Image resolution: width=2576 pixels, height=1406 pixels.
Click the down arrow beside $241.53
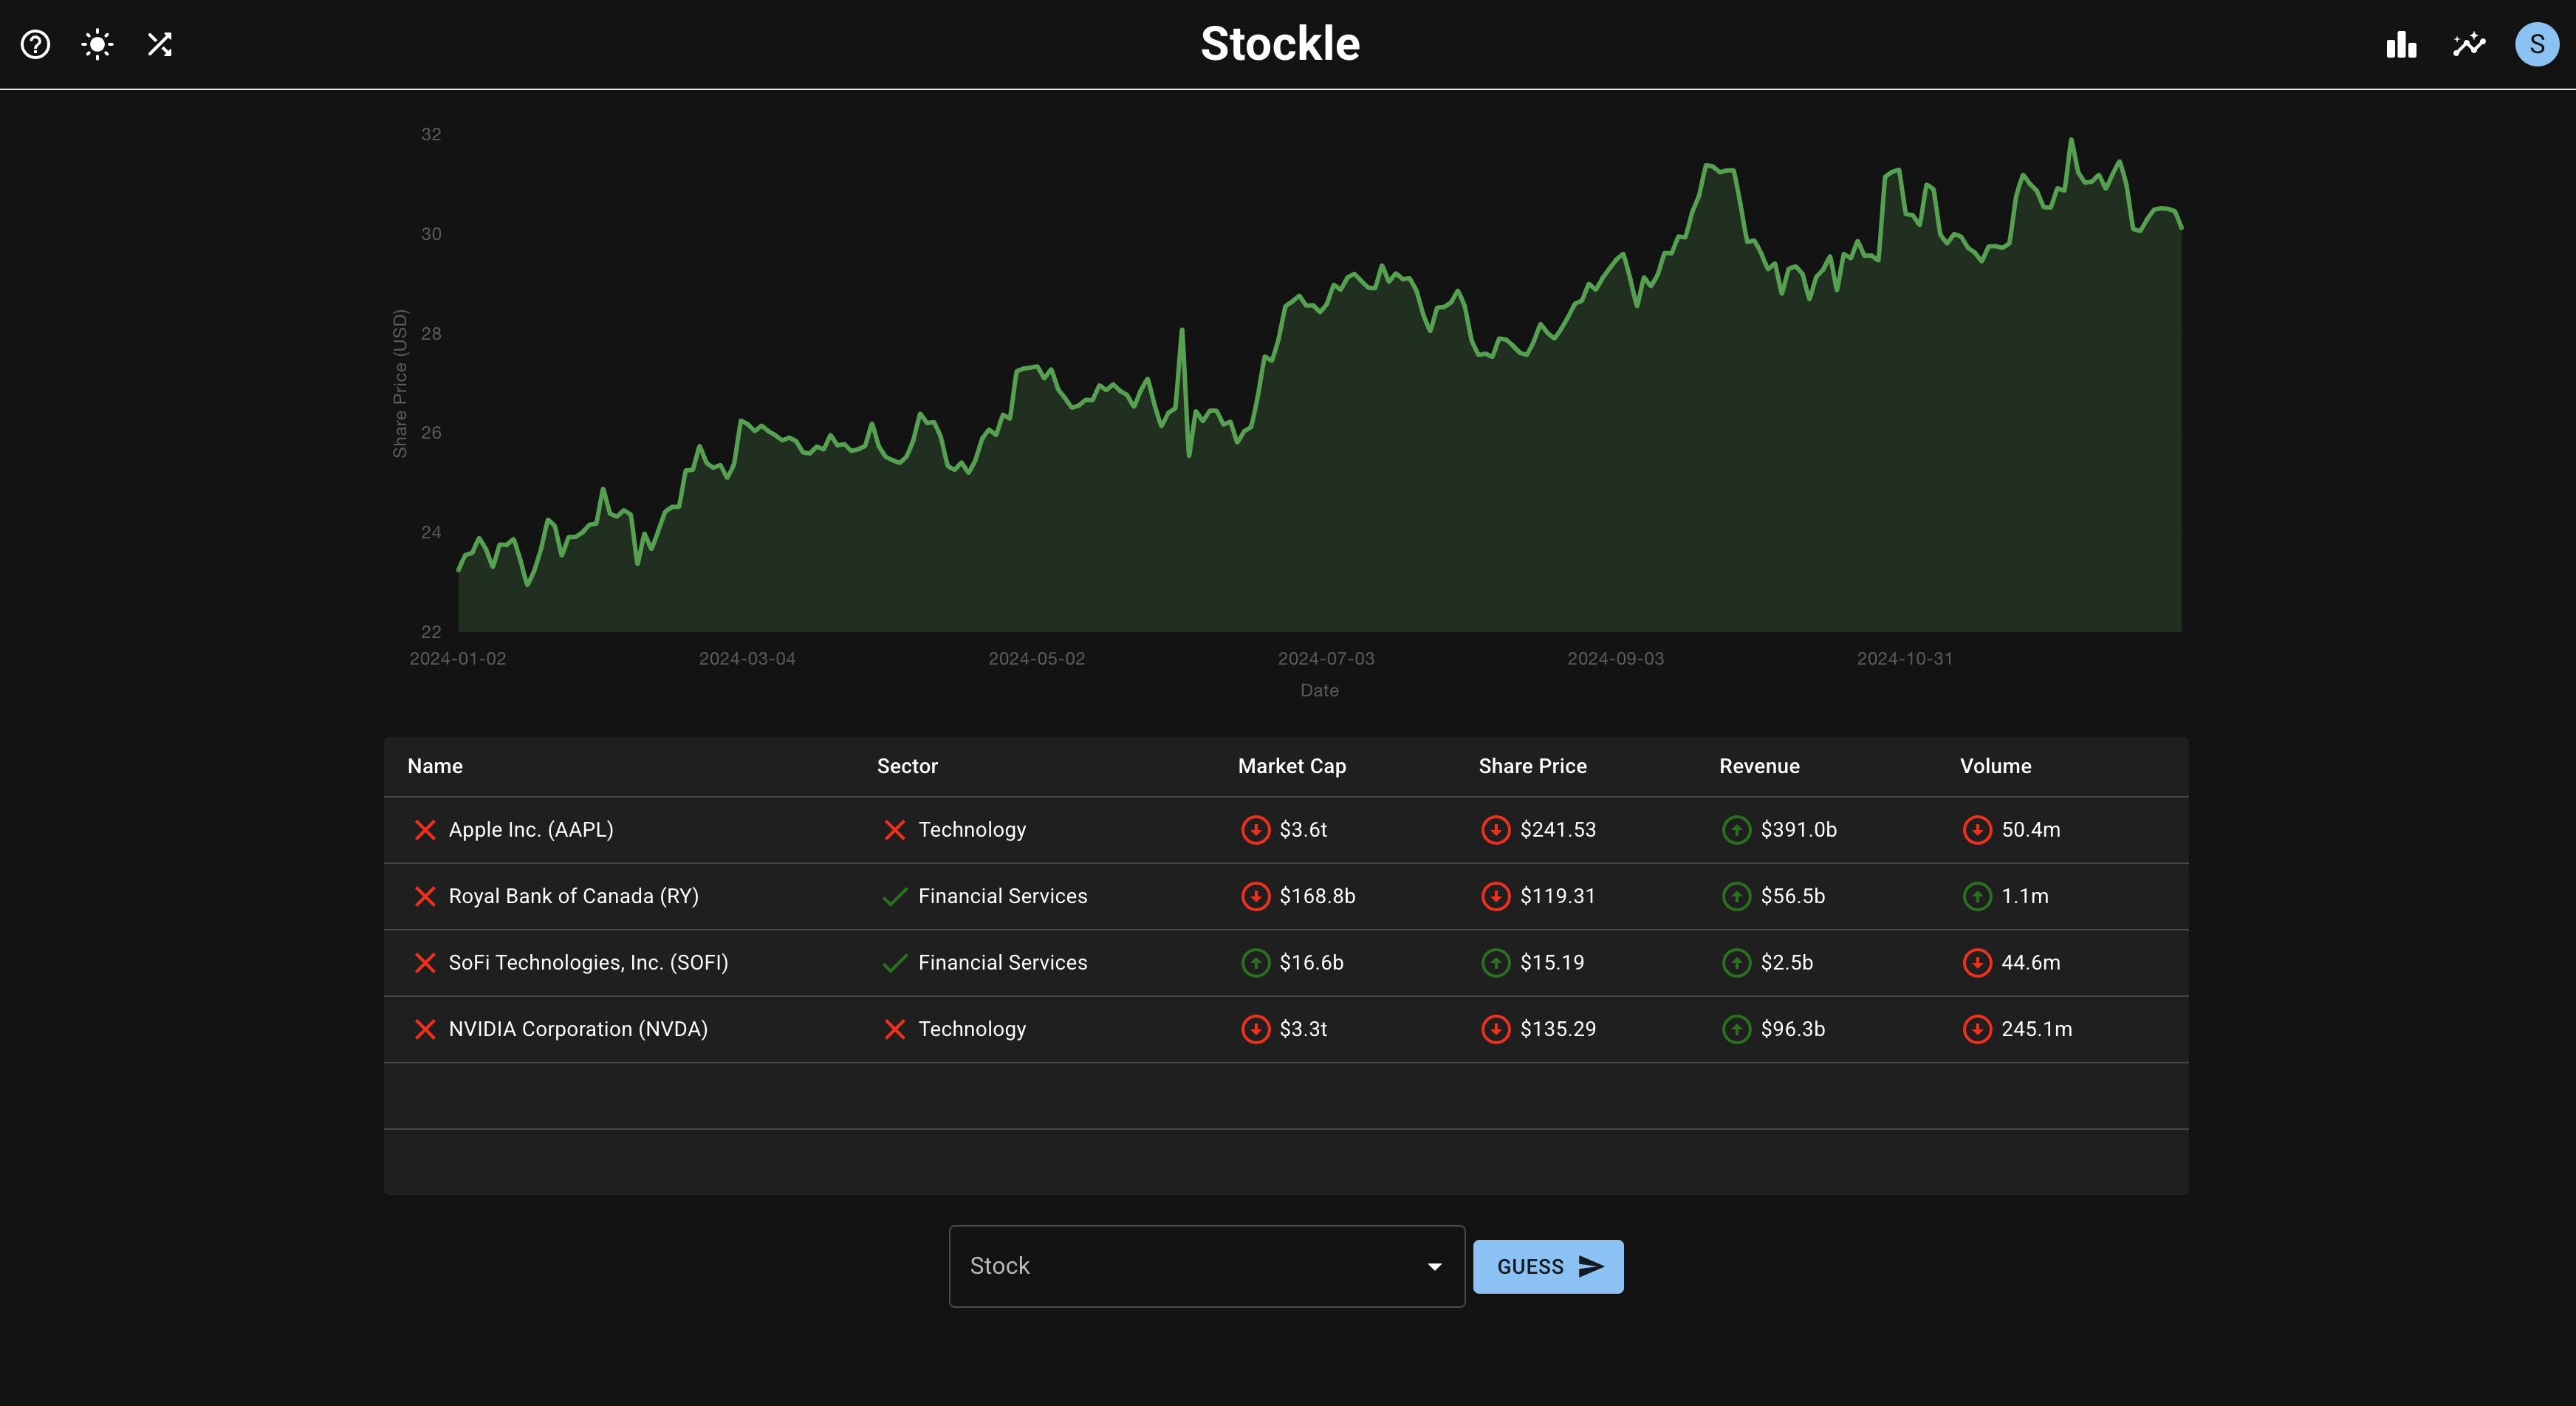tap(1496, 830)
